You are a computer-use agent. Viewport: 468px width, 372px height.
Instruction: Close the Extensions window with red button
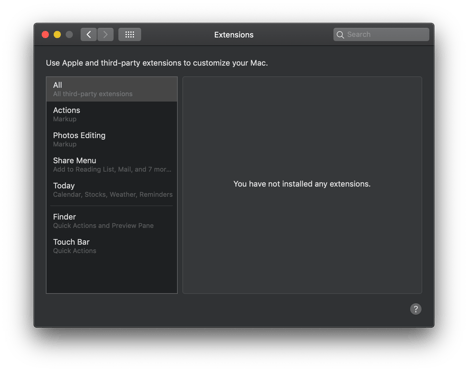click(x=45, y=34)
